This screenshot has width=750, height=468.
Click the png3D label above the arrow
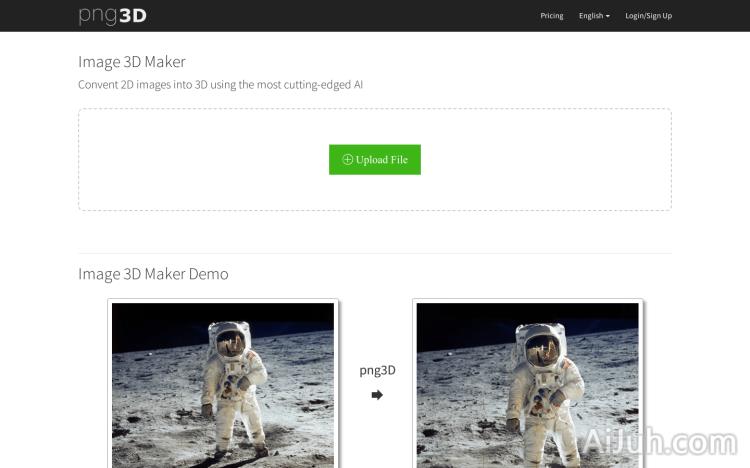pyautogui.click(x=377, y=370)
